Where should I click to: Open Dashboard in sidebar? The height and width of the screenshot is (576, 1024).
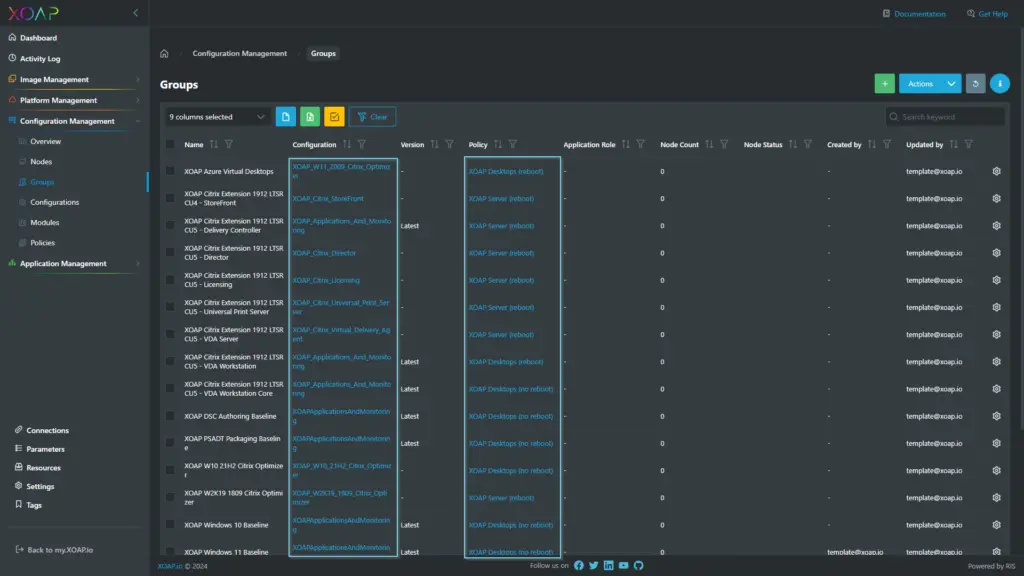coord(38,38)
